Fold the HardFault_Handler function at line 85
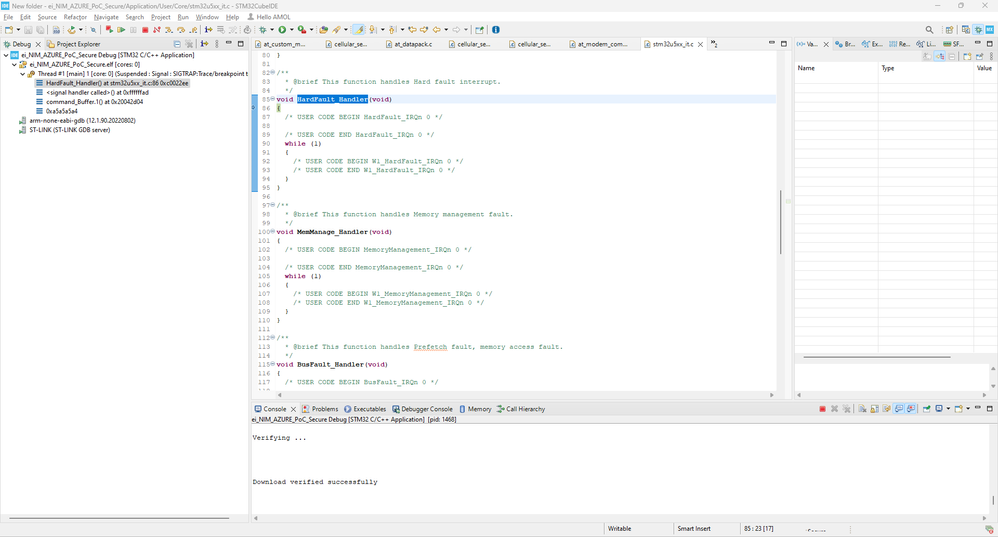 click(273, 99)
